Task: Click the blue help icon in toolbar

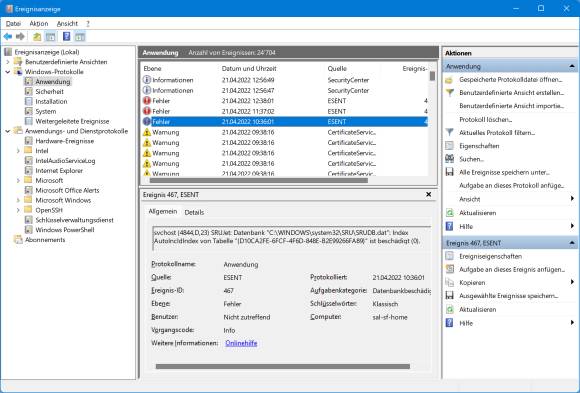Action: tap(67, 36)
